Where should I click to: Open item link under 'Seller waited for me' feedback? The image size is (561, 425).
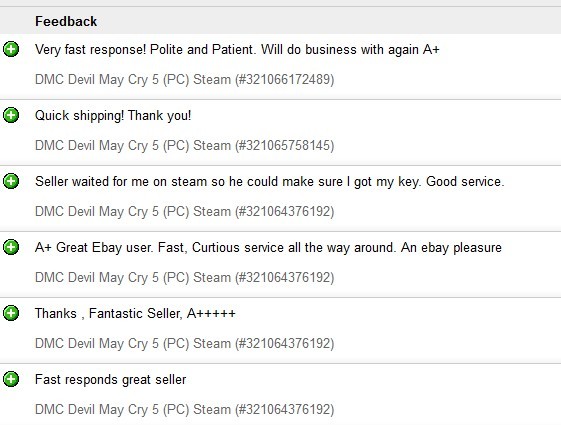[x=185, y=211]
